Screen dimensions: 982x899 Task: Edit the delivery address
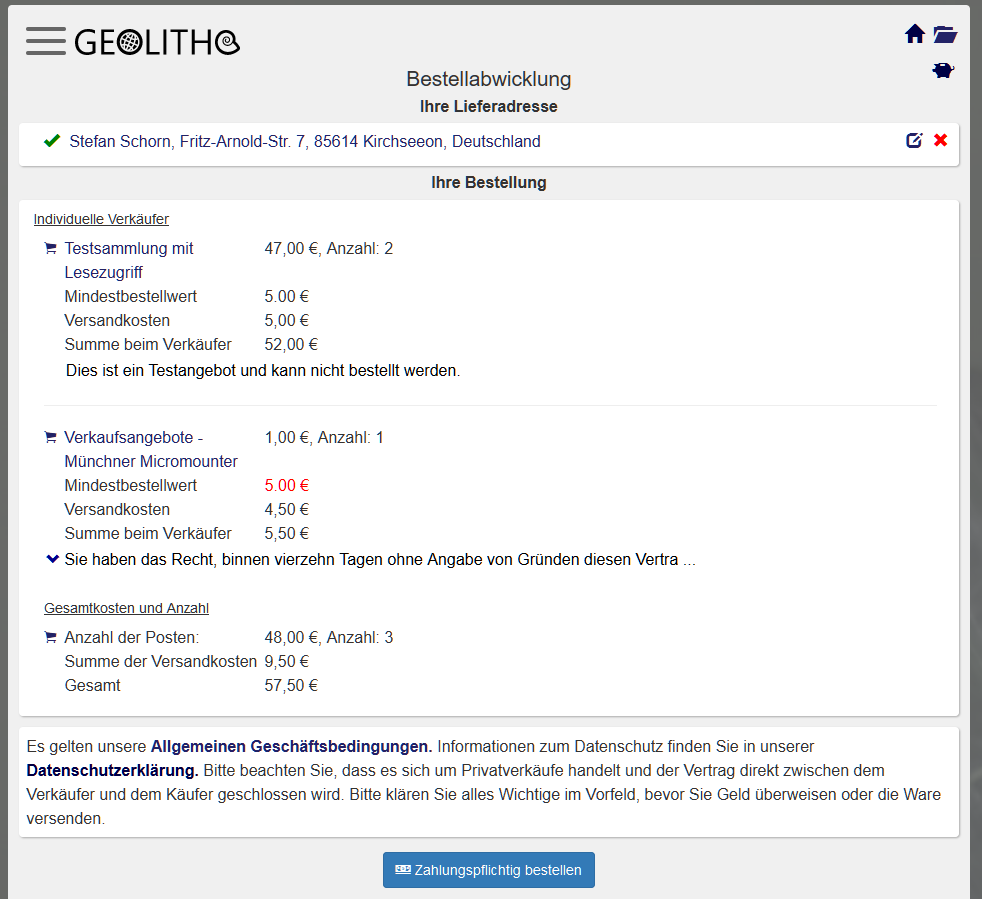pyautogui.click(x=914, y=141)
